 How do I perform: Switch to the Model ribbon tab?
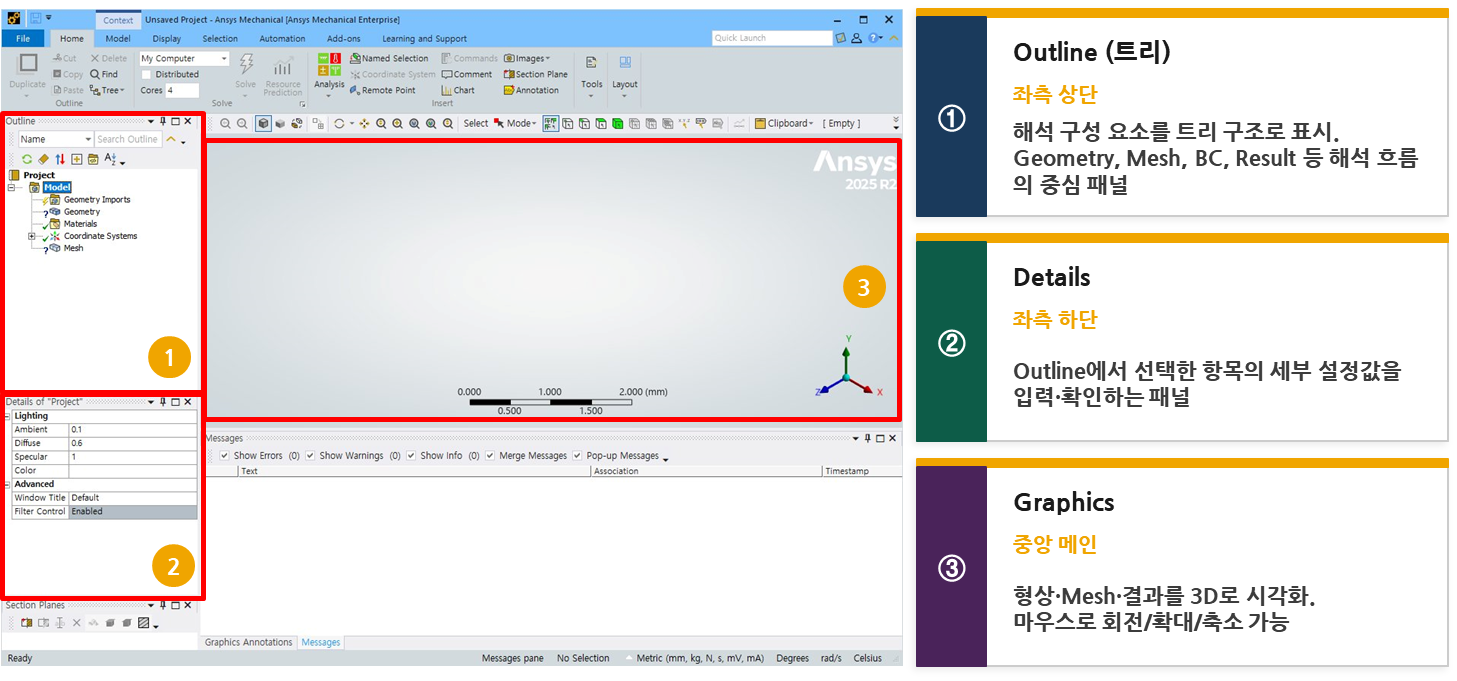coord(118,39)
